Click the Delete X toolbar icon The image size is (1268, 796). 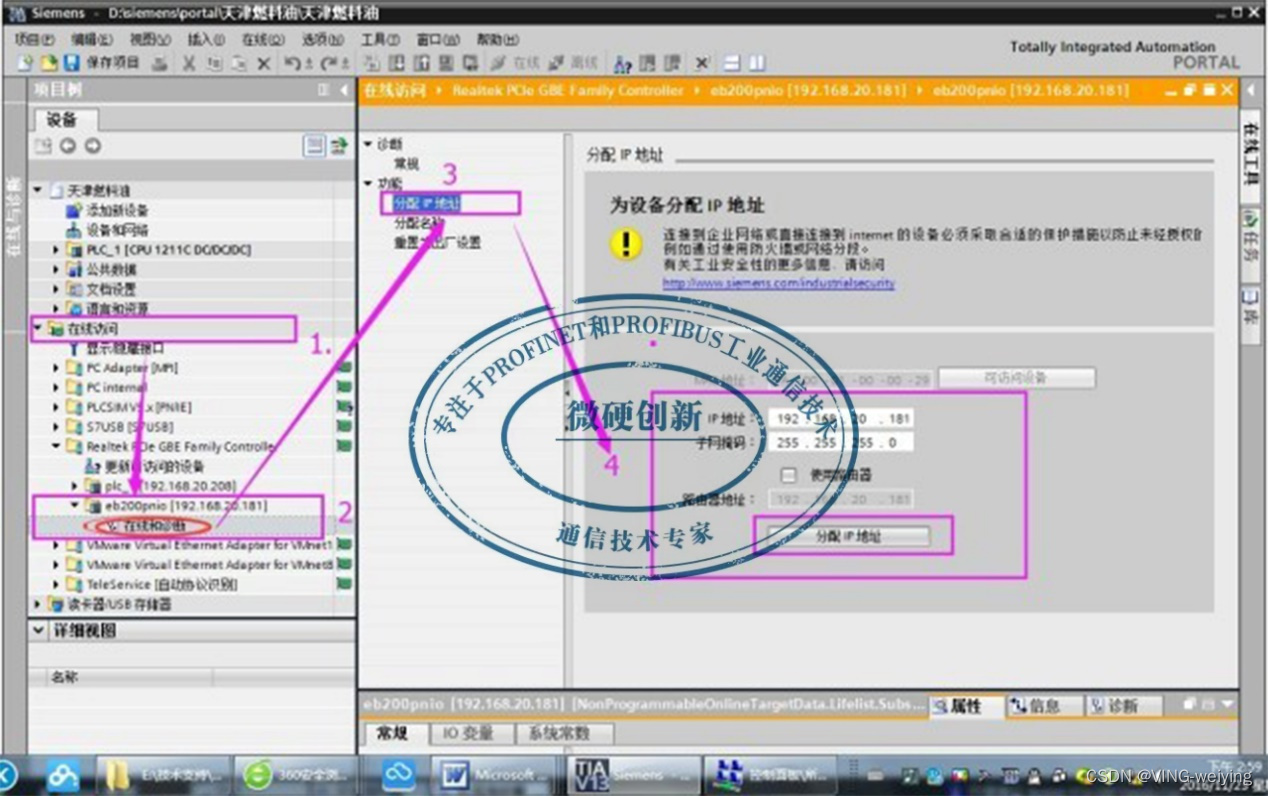click(x=264, y=63)
